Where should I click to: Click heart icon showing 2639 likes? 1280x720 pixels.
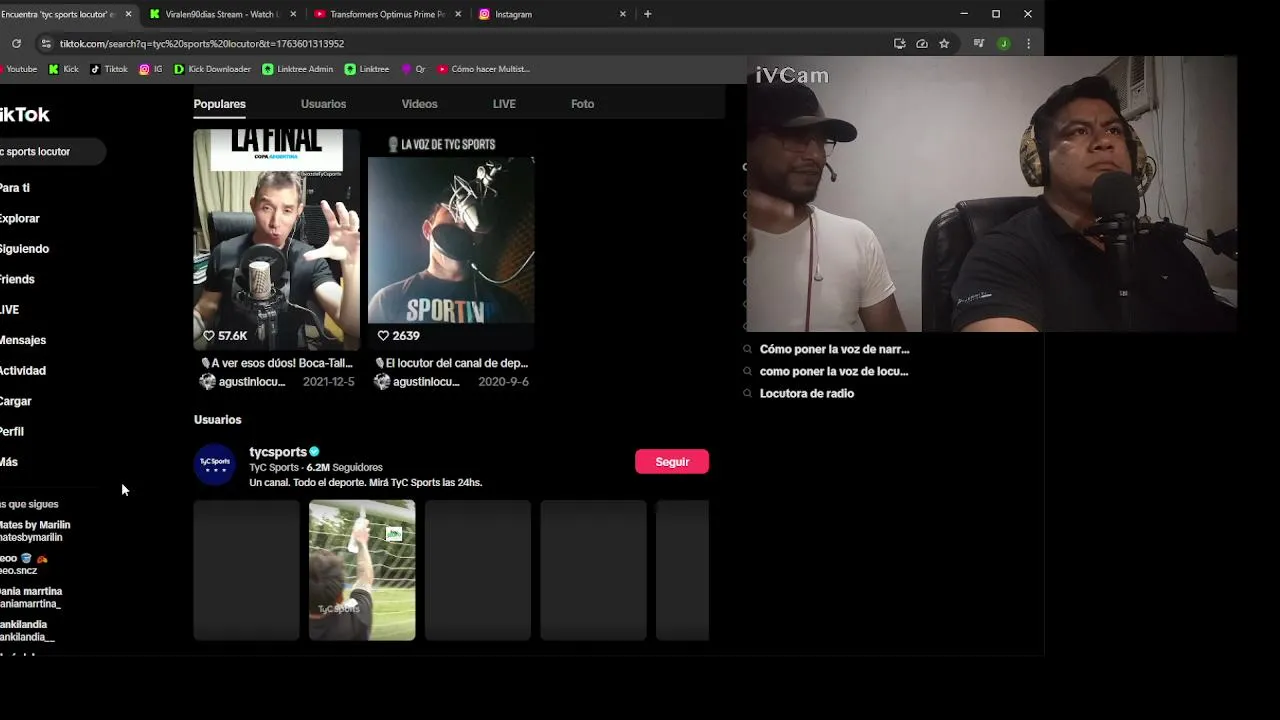[x=383, y=336]
